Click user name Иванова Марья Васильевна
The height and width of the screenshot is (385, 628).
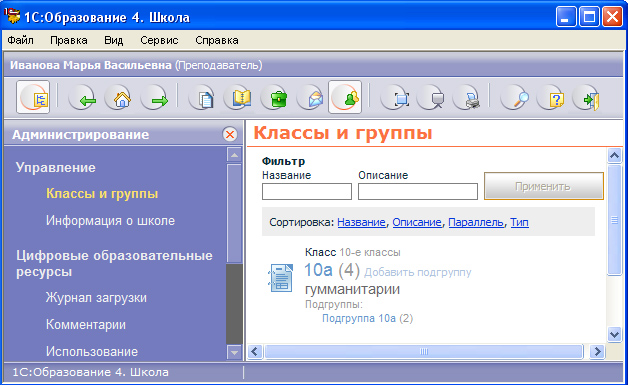[x=91, y=65]
